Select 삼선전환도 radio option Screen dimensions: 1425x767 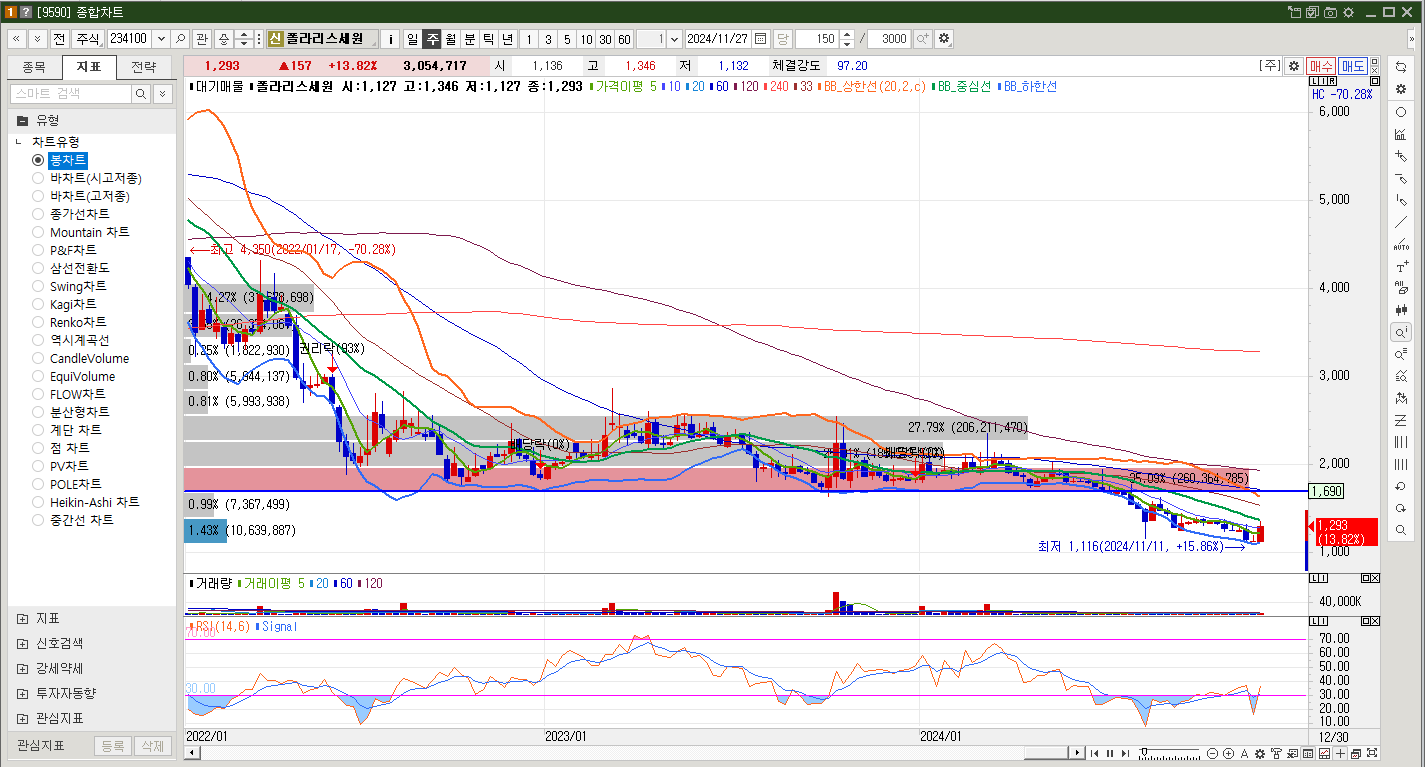(x=38, y=268)
